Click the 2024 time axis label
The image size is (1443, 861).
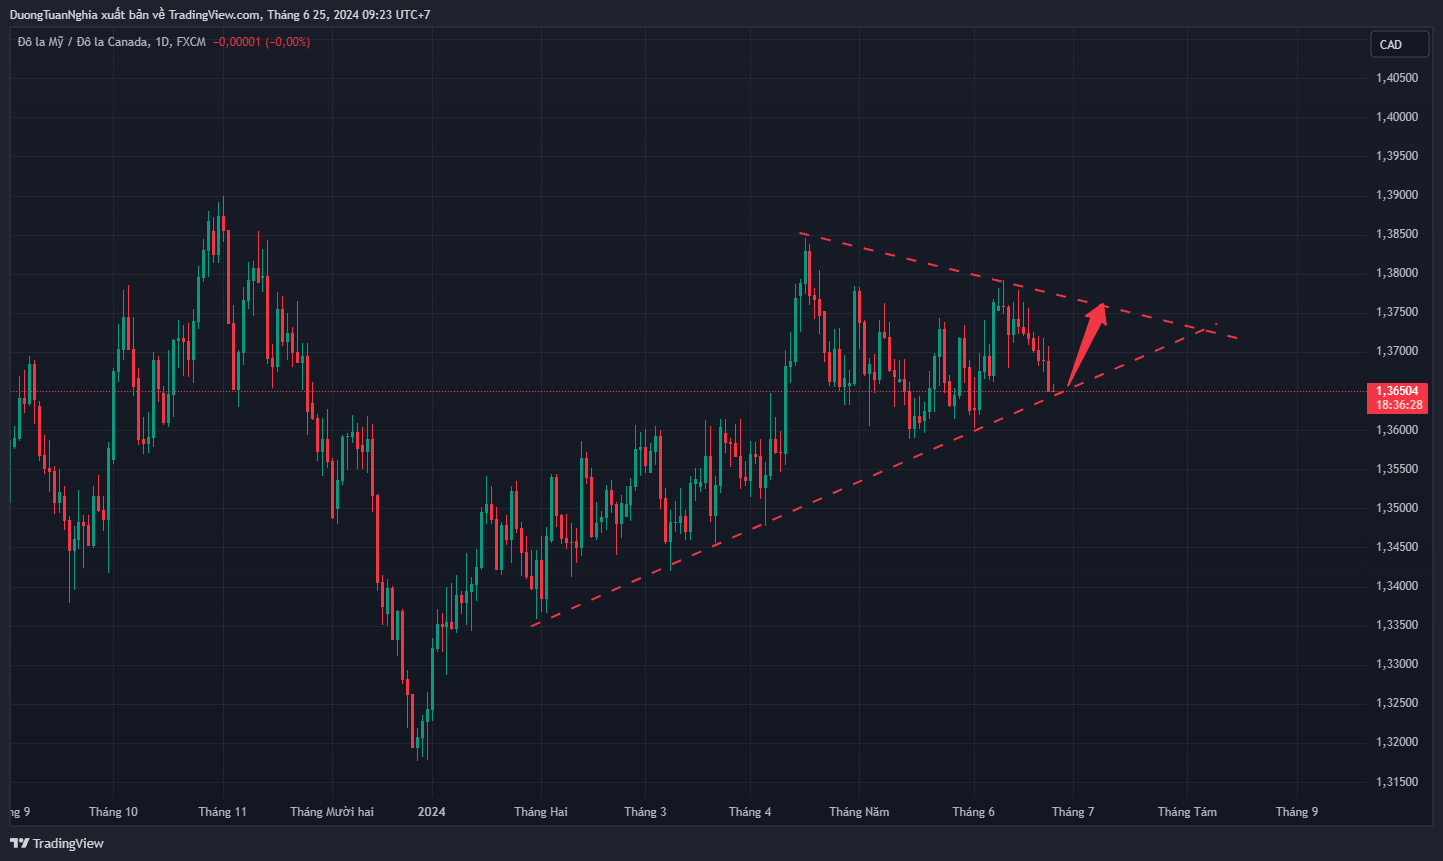pos(432,812)
